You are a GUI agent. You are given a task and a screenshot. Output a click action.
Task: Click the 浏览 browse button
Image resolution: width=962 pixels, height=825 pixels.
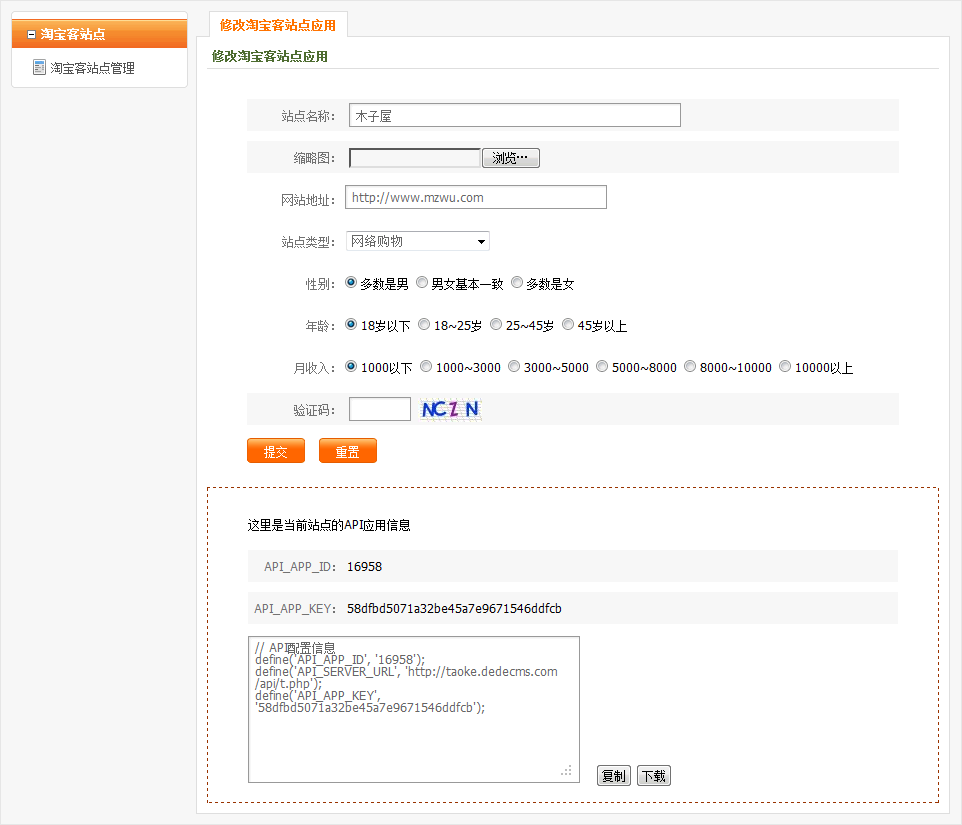click(x=510, y=158)
